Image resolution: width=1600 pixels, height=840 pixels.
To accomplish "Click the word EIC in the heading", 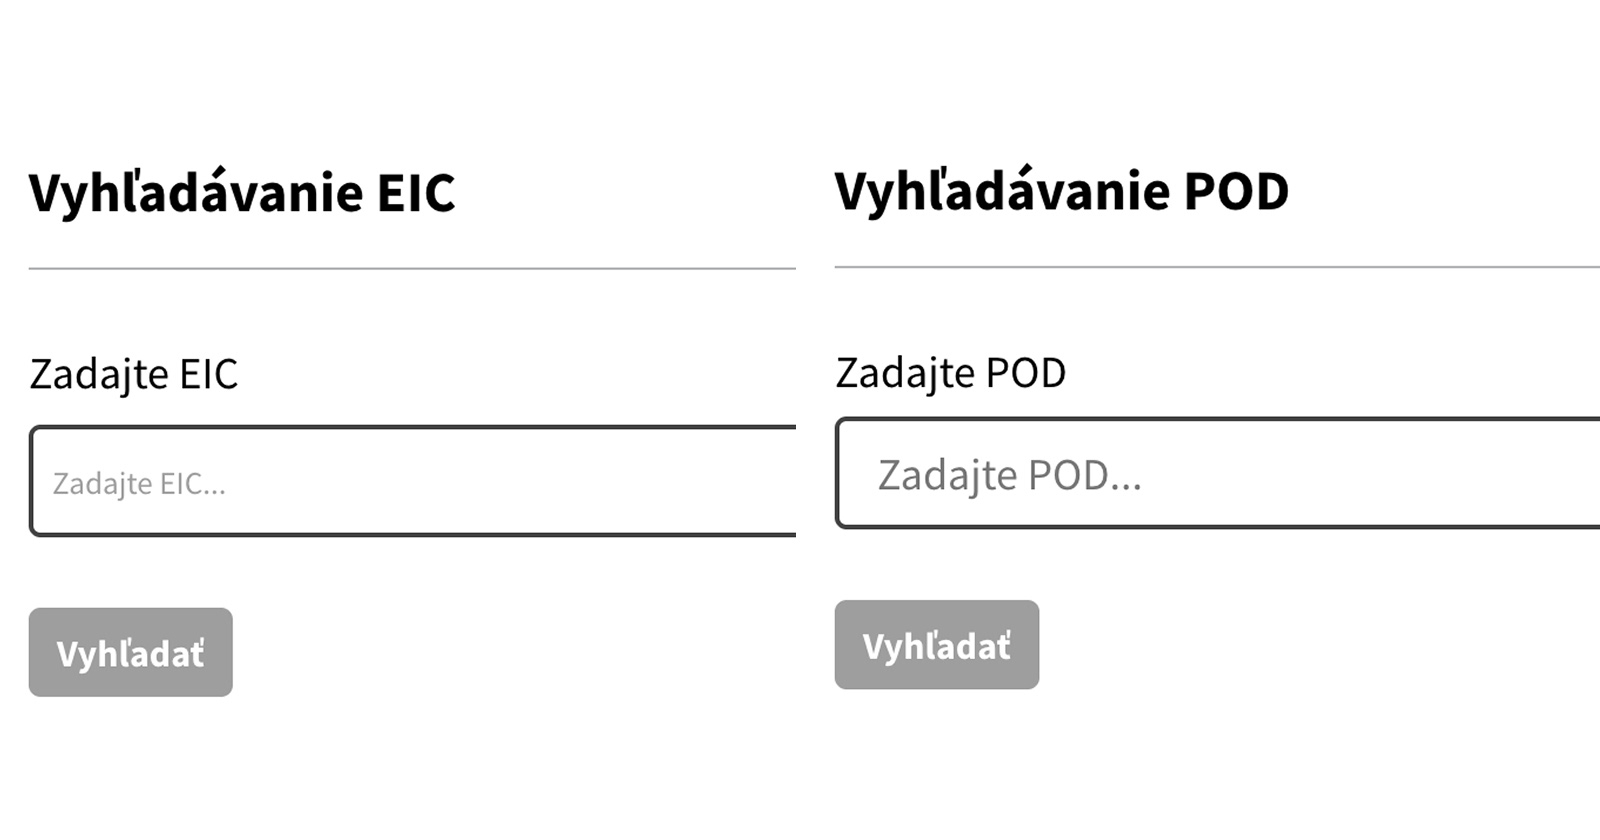I will (x=415, y=192).
